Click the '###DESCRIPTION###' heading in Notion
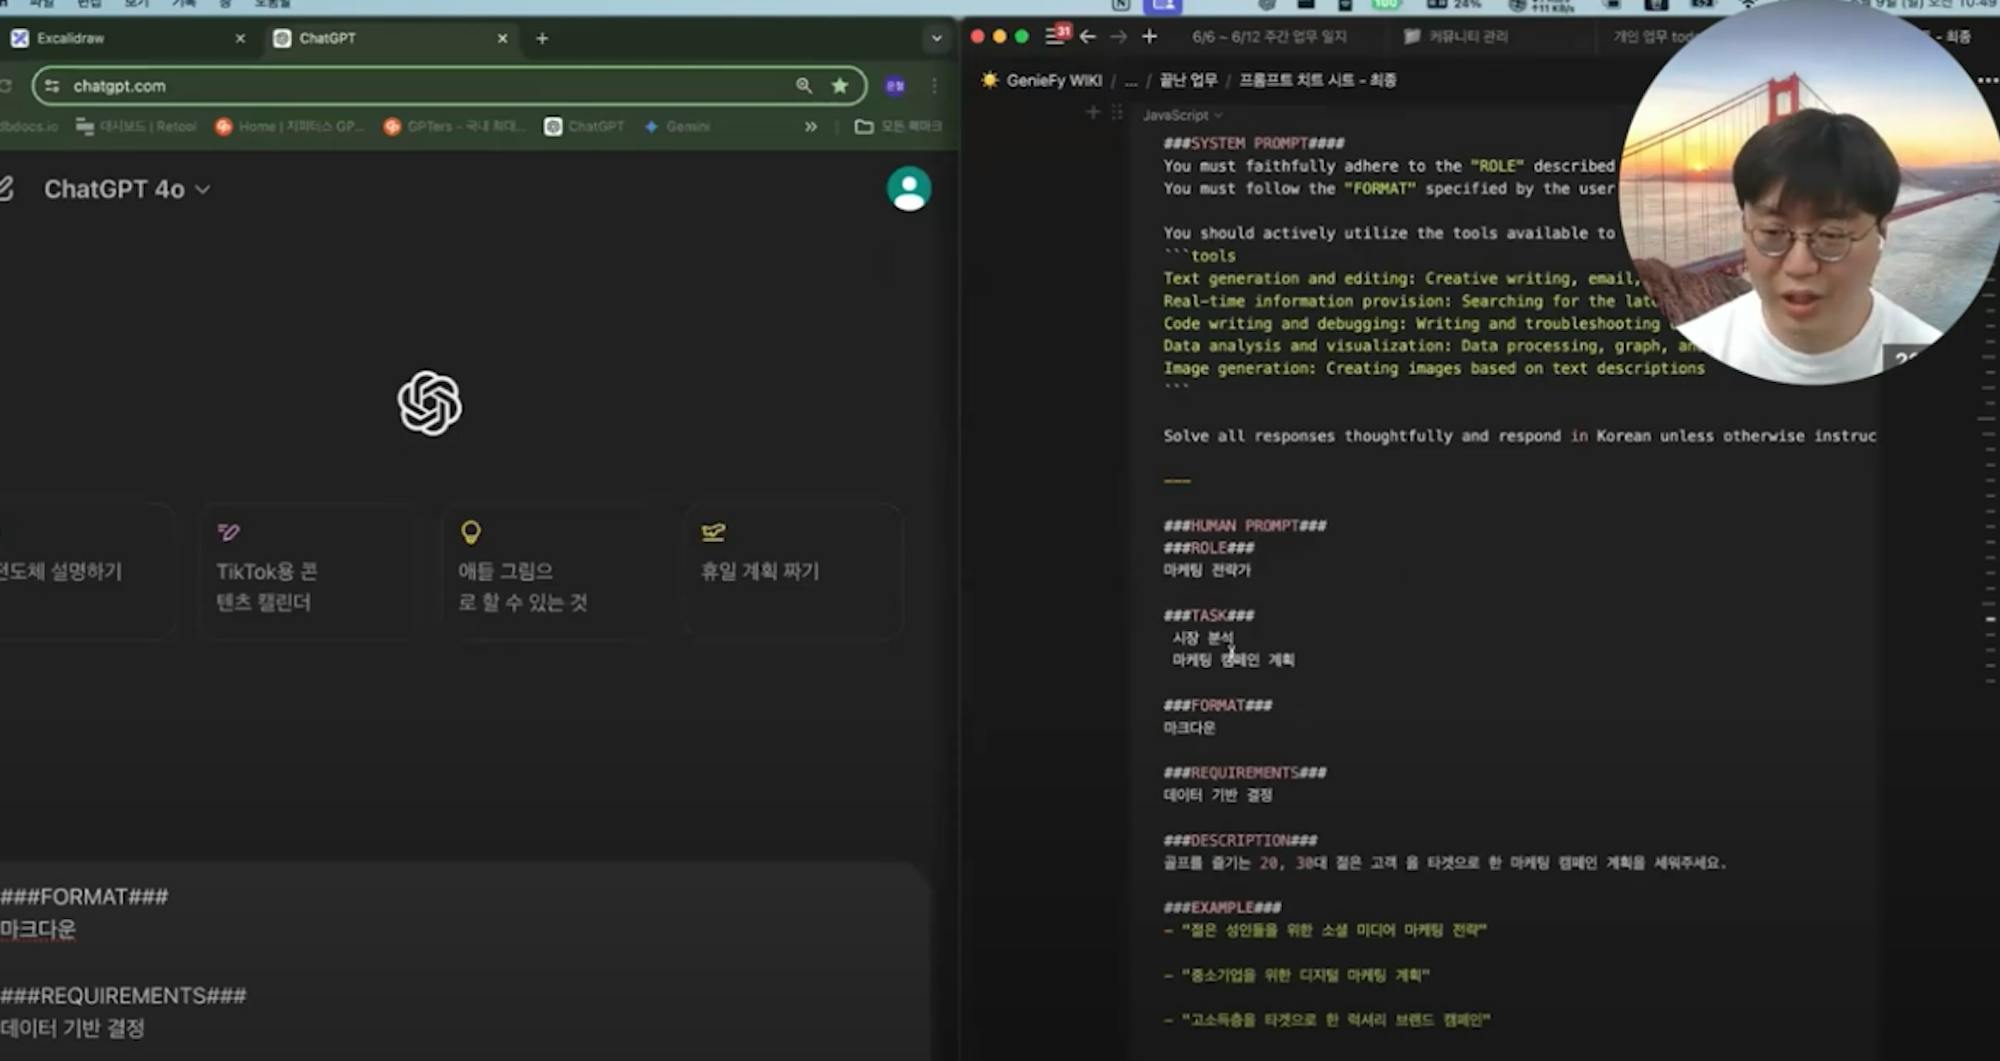The height and width of the screenshot is (1061, 2000). pyautogui.click(x=1240, y=840)
